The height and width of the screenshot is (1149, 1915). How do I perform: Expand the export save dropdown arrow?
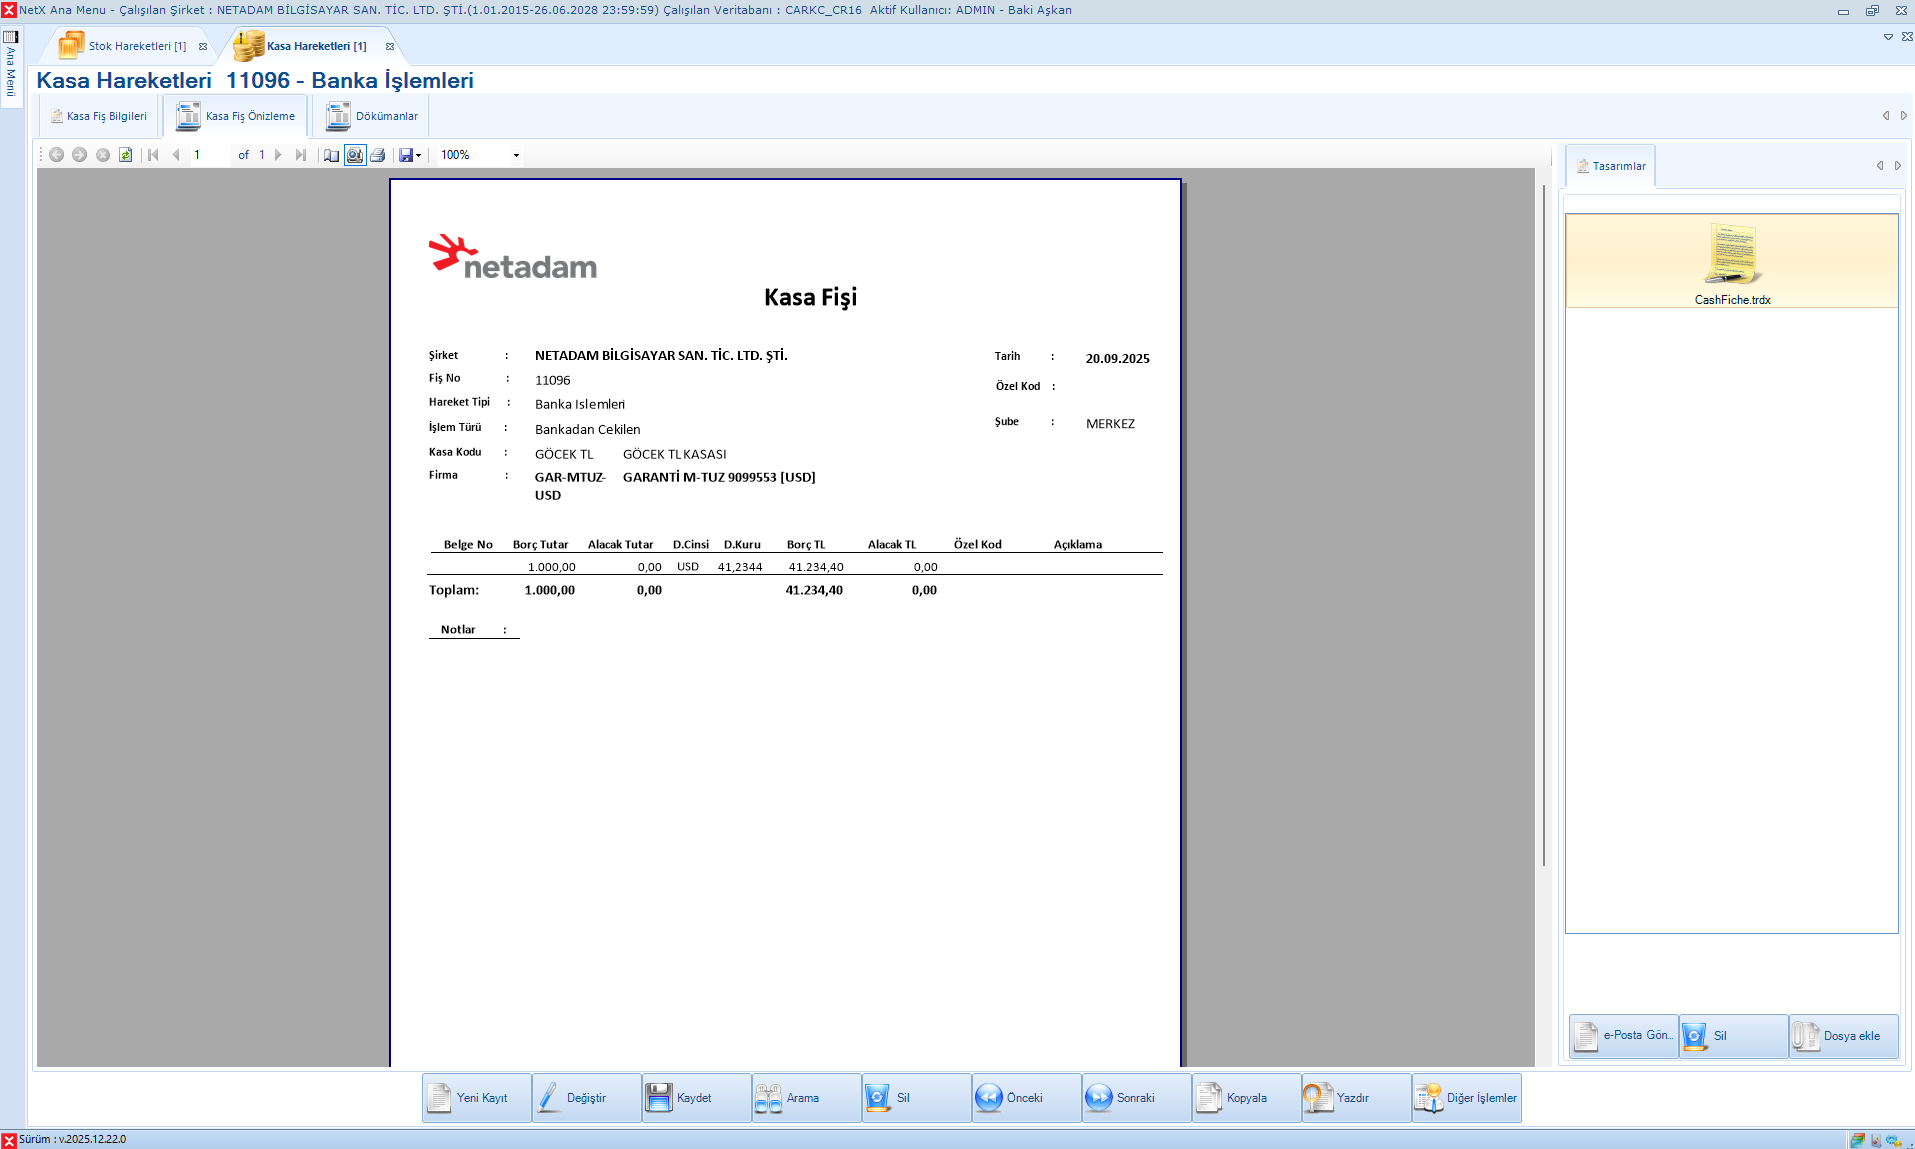pos(418,155)
